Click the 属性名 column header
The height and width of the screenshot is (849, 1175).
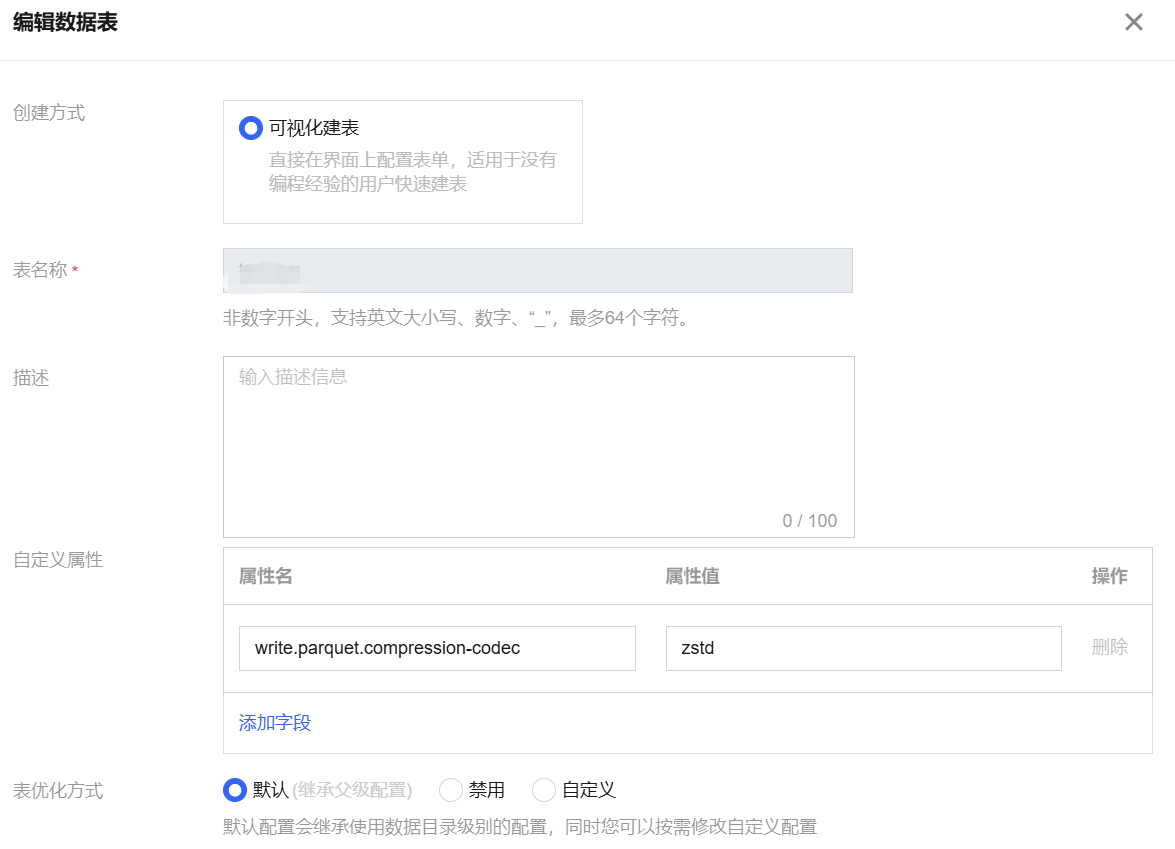265,576
